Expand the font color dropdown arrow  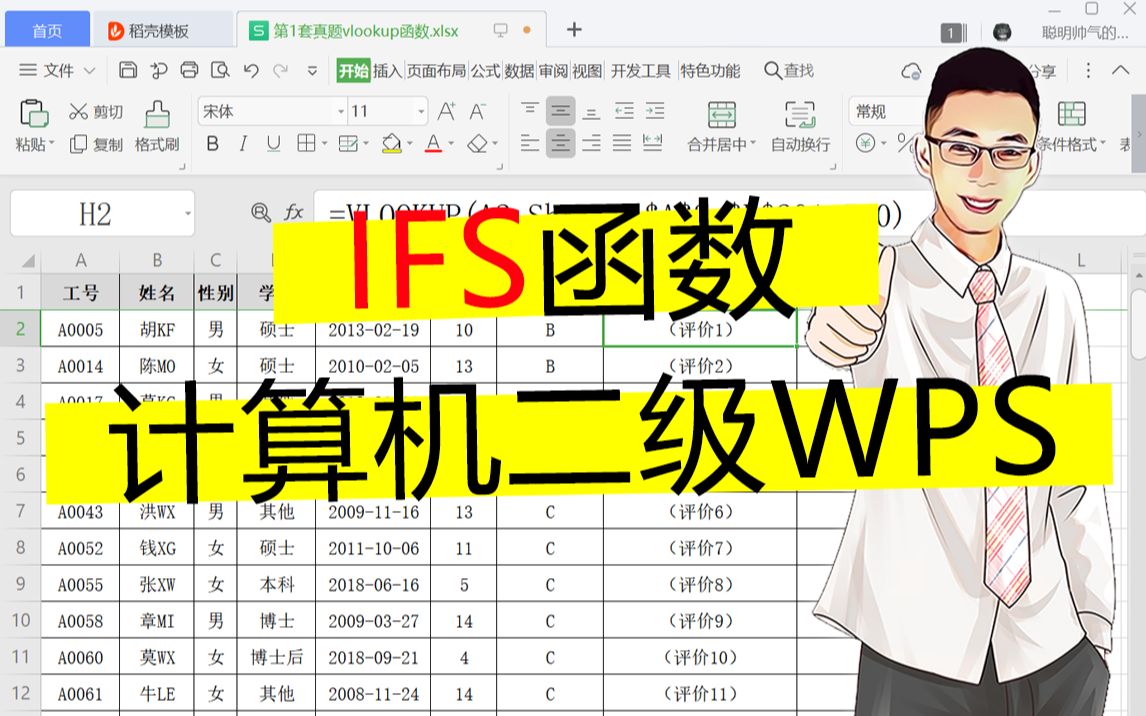pos(451,144)
